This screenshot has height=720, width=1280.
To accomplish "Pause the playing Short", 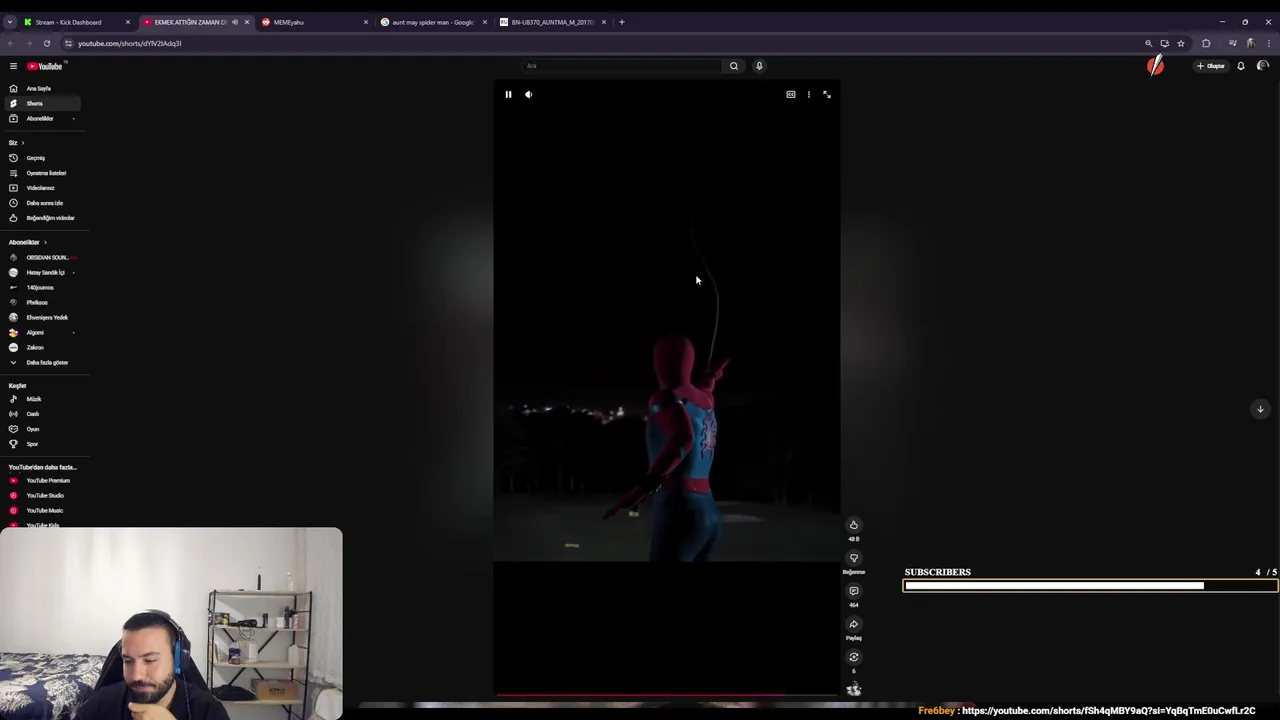I will [x=508, y=94].
